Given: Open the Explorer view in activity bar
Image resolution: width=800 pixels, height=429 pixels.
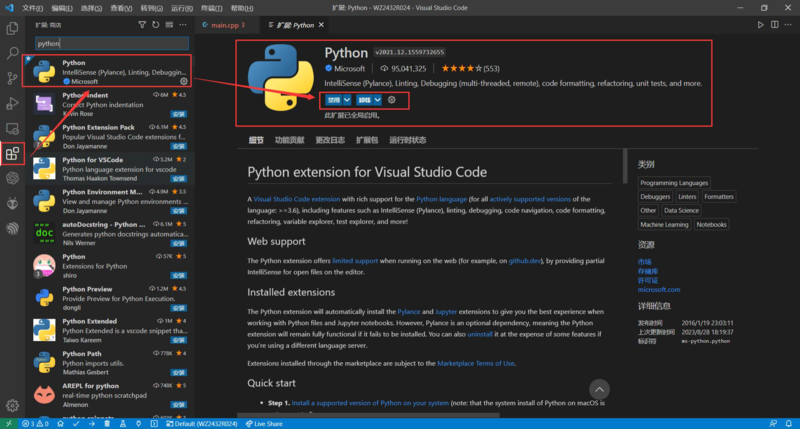Looking at the screenshot, I should pyautogui.click(x=12, y=28).
